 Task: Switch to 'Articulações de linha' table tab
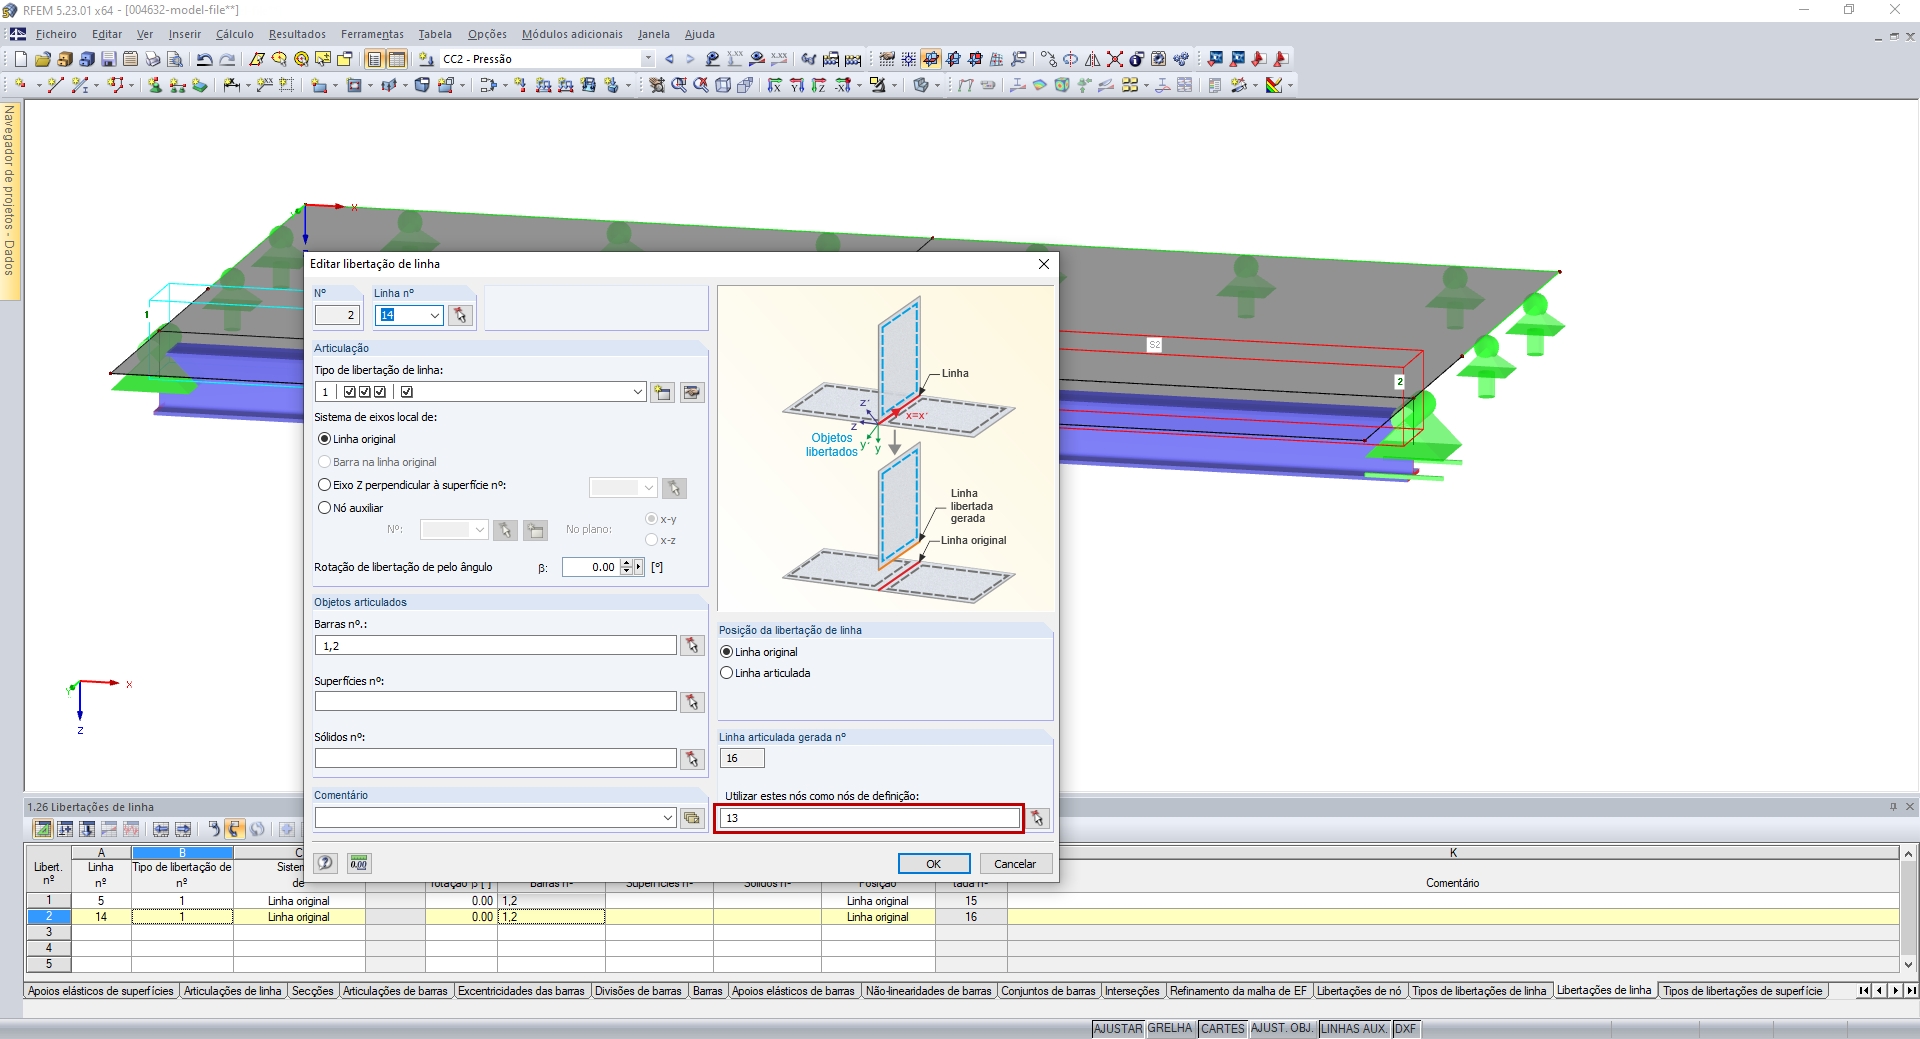[233, 991]
